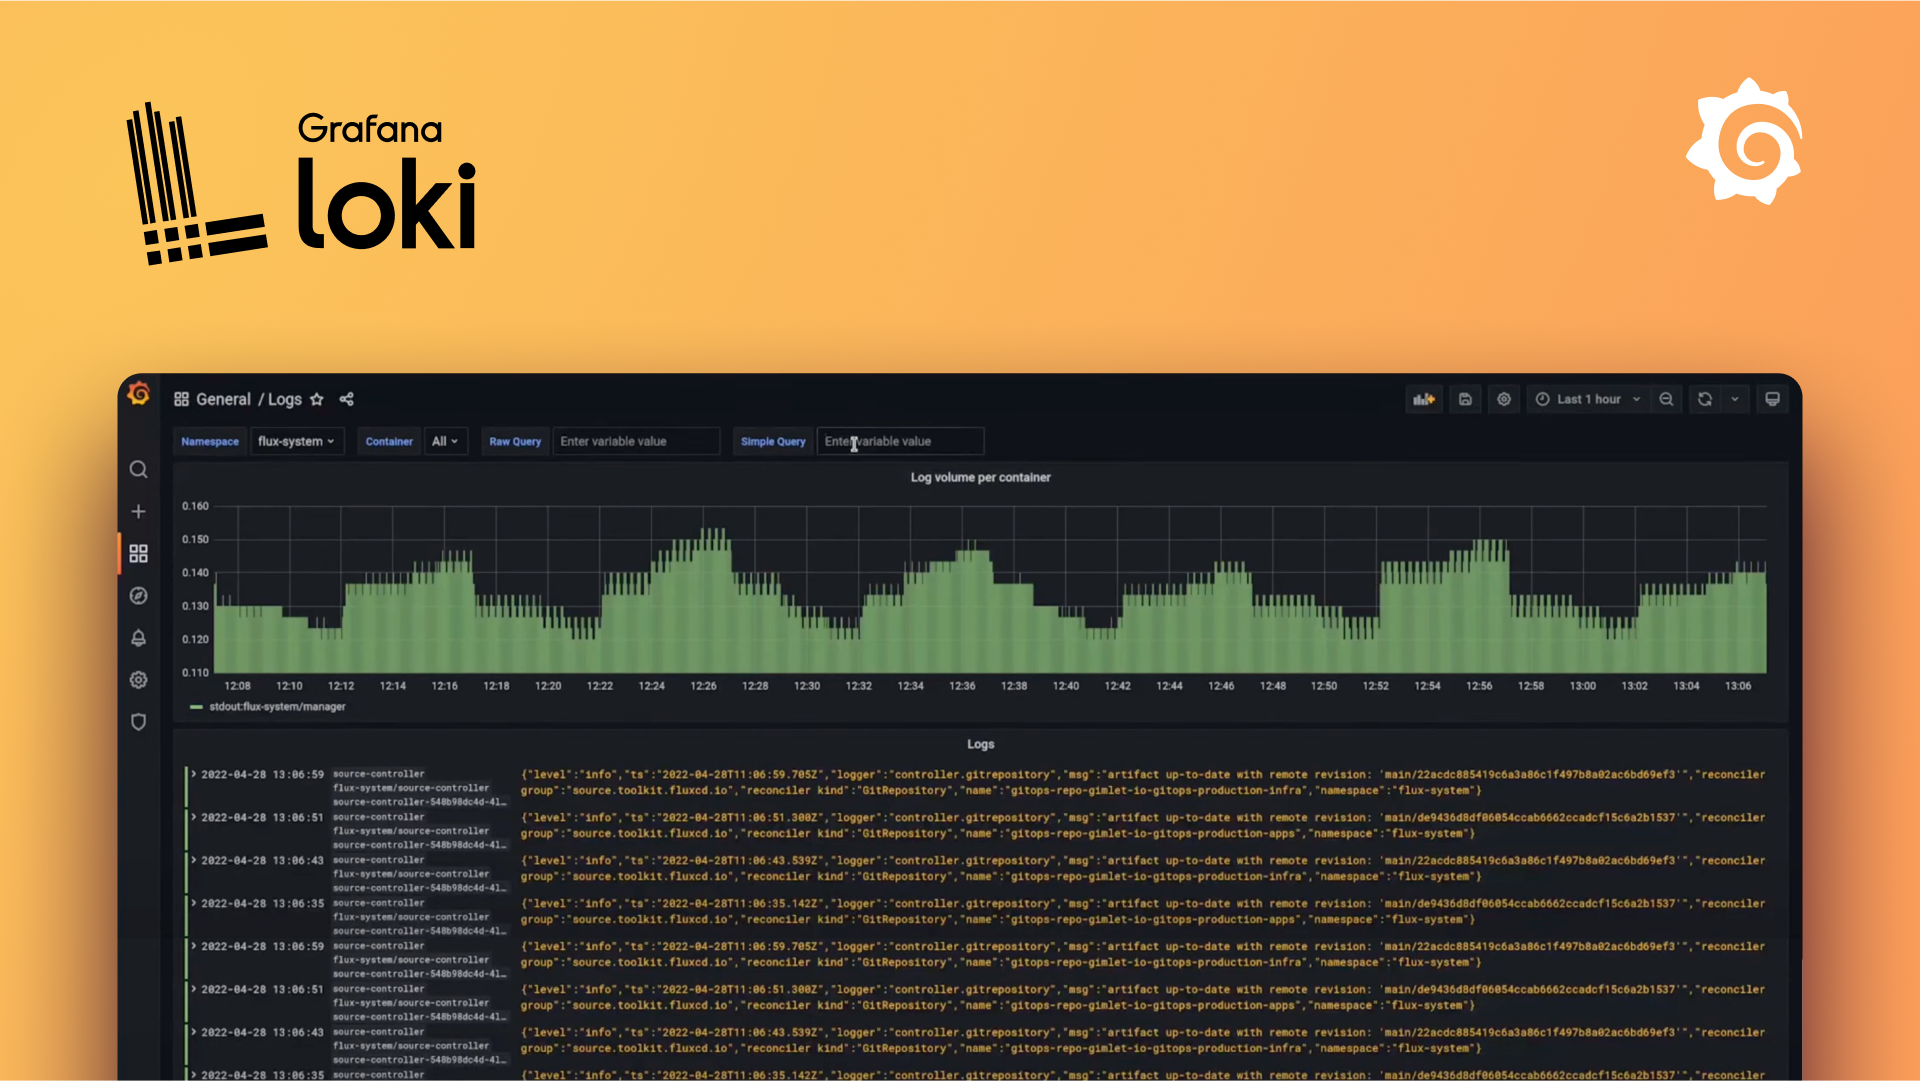This screenshot has width=1920, height=1081.
Task: Select the Explore compass icon
Action: (x=138, y=595)
